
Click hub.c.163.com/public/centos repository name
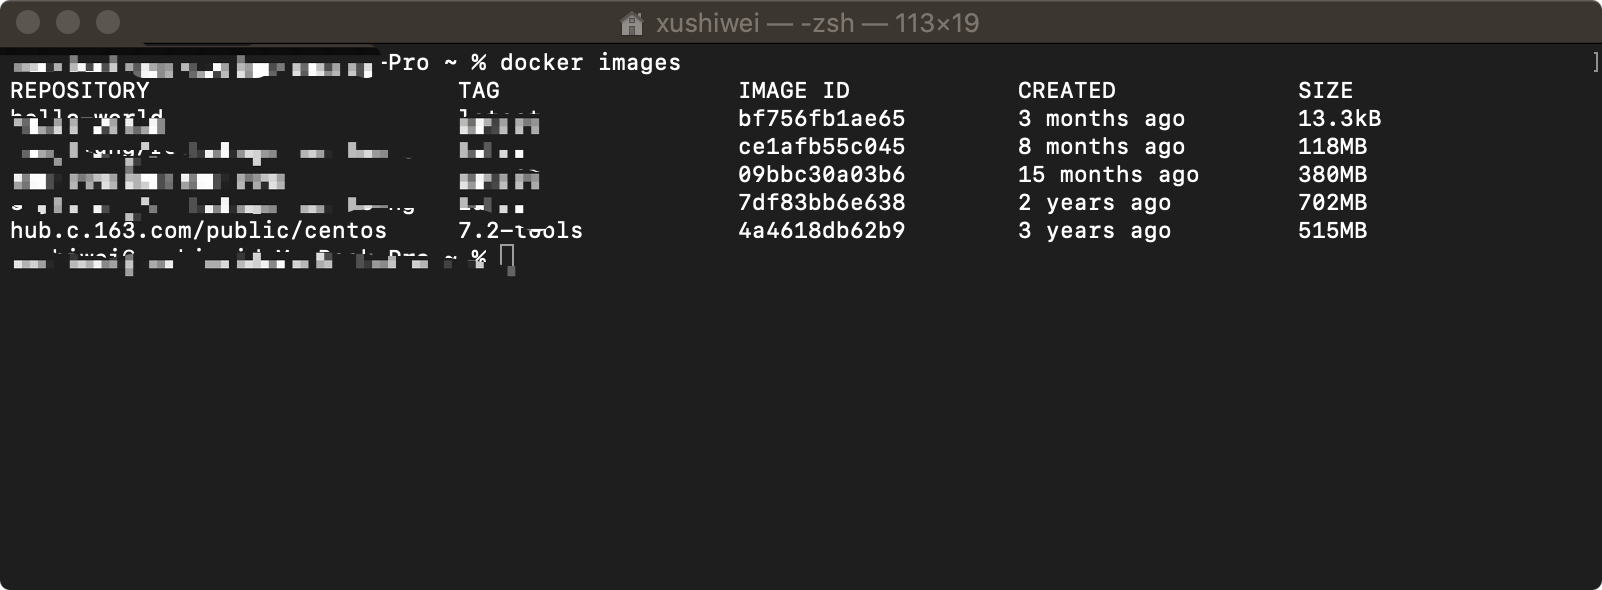pos(197,230)
